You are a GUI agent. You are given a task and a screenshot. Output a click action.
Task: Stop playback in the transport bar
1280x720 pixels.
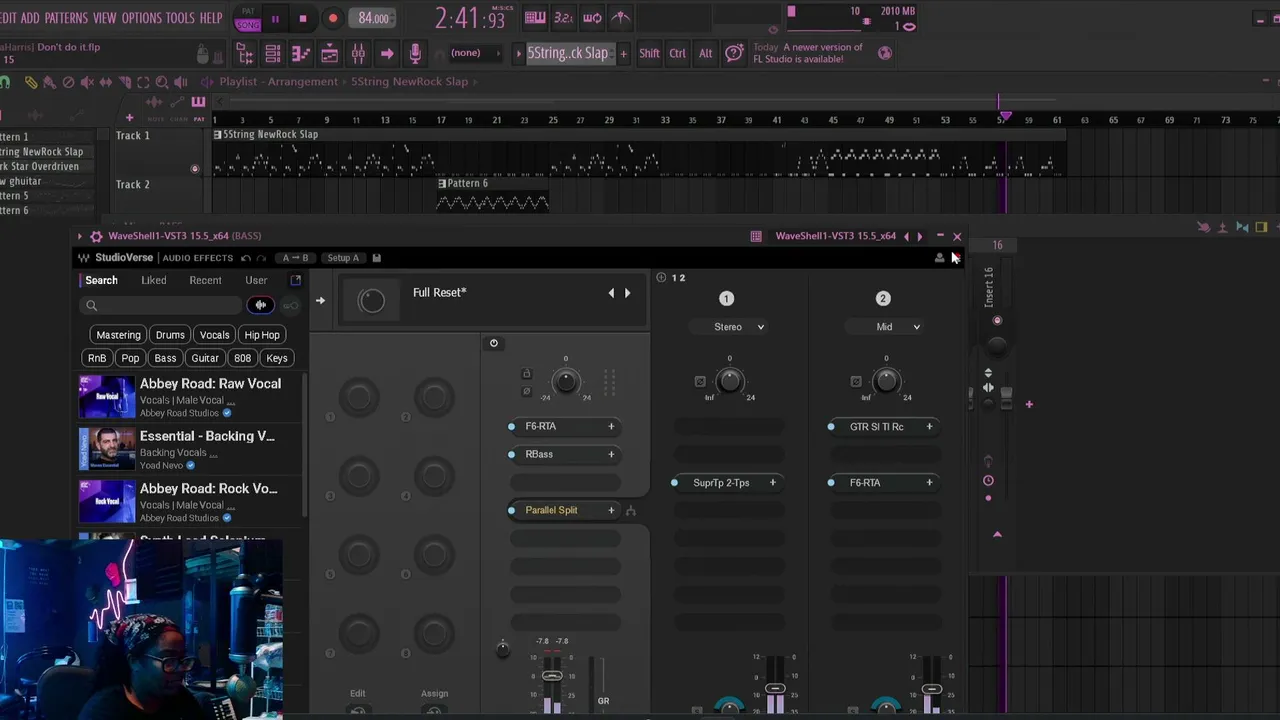coord(303,18)
